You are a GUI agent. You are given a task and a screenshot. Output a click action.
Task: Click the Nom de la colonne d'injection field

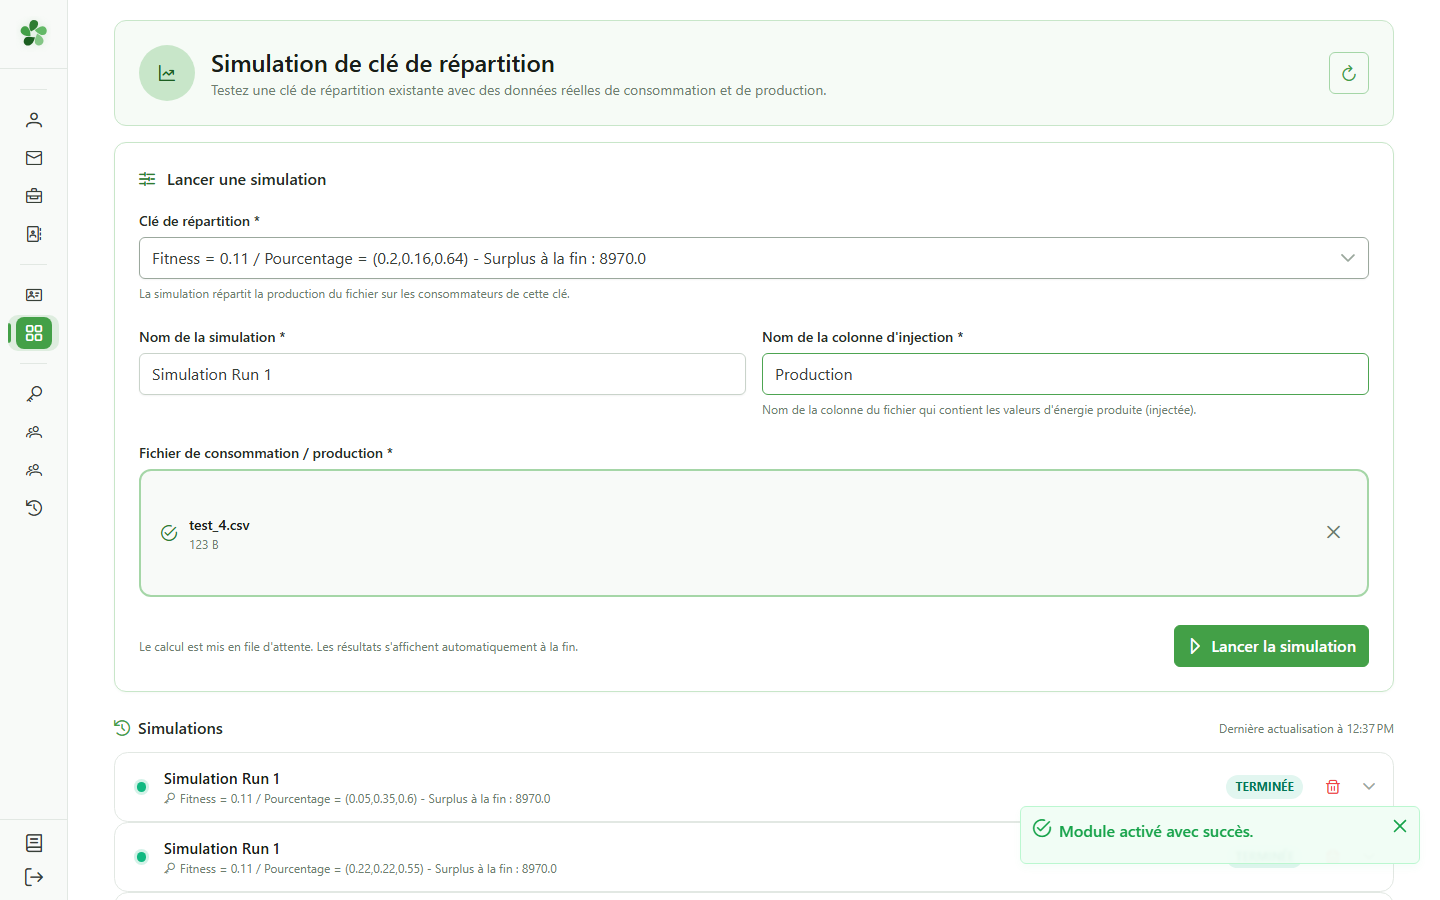pos(1065,374)
